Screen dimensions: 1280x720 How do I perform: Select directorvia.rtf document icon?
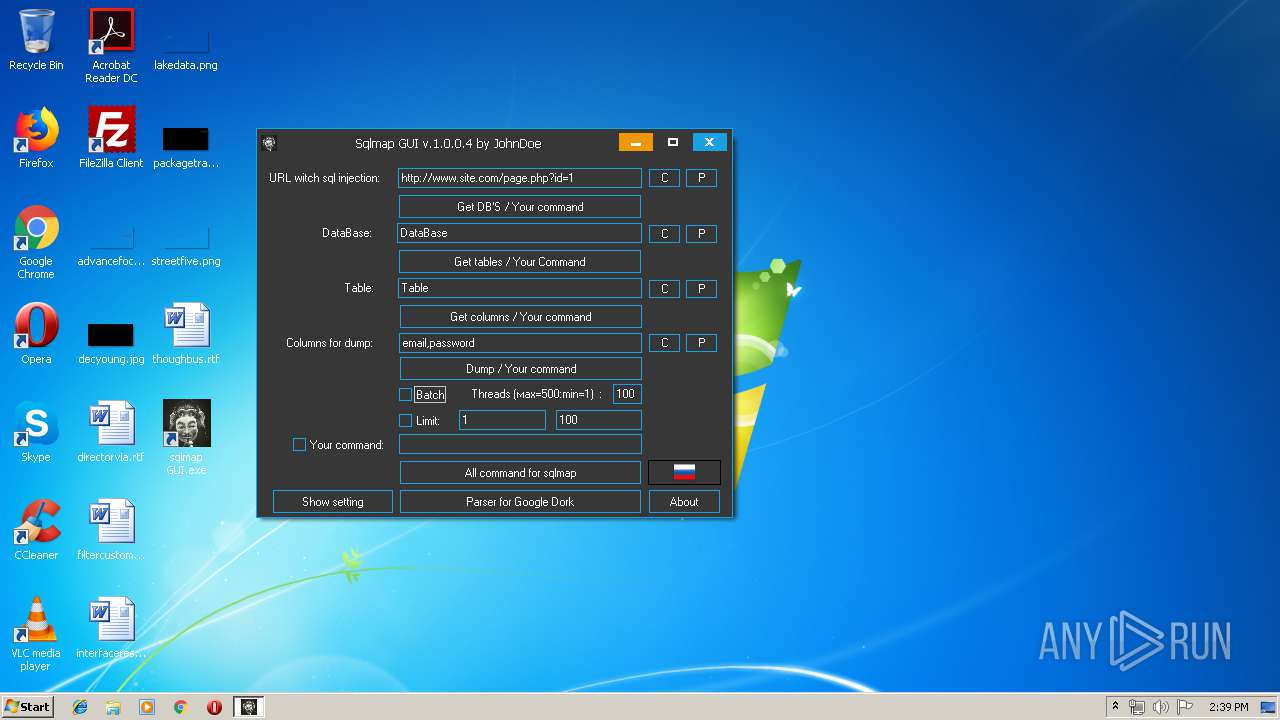111,432
